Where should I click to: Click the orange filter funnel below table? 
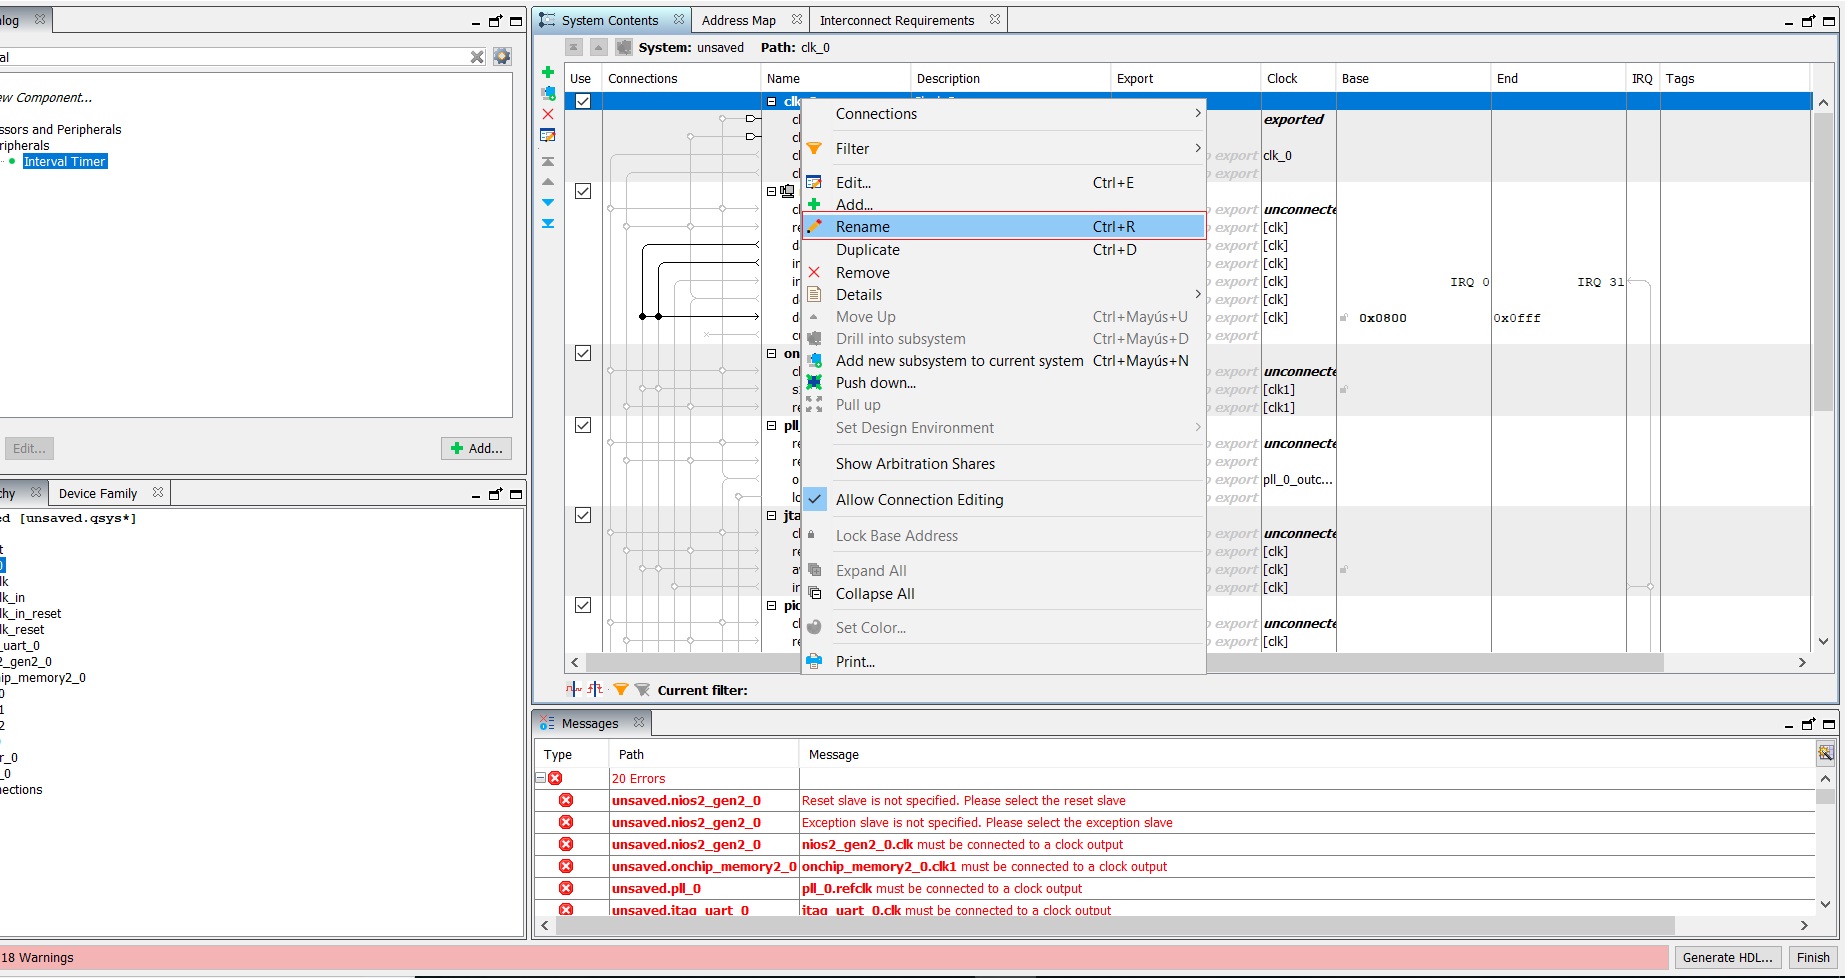[x=620, y=690]
